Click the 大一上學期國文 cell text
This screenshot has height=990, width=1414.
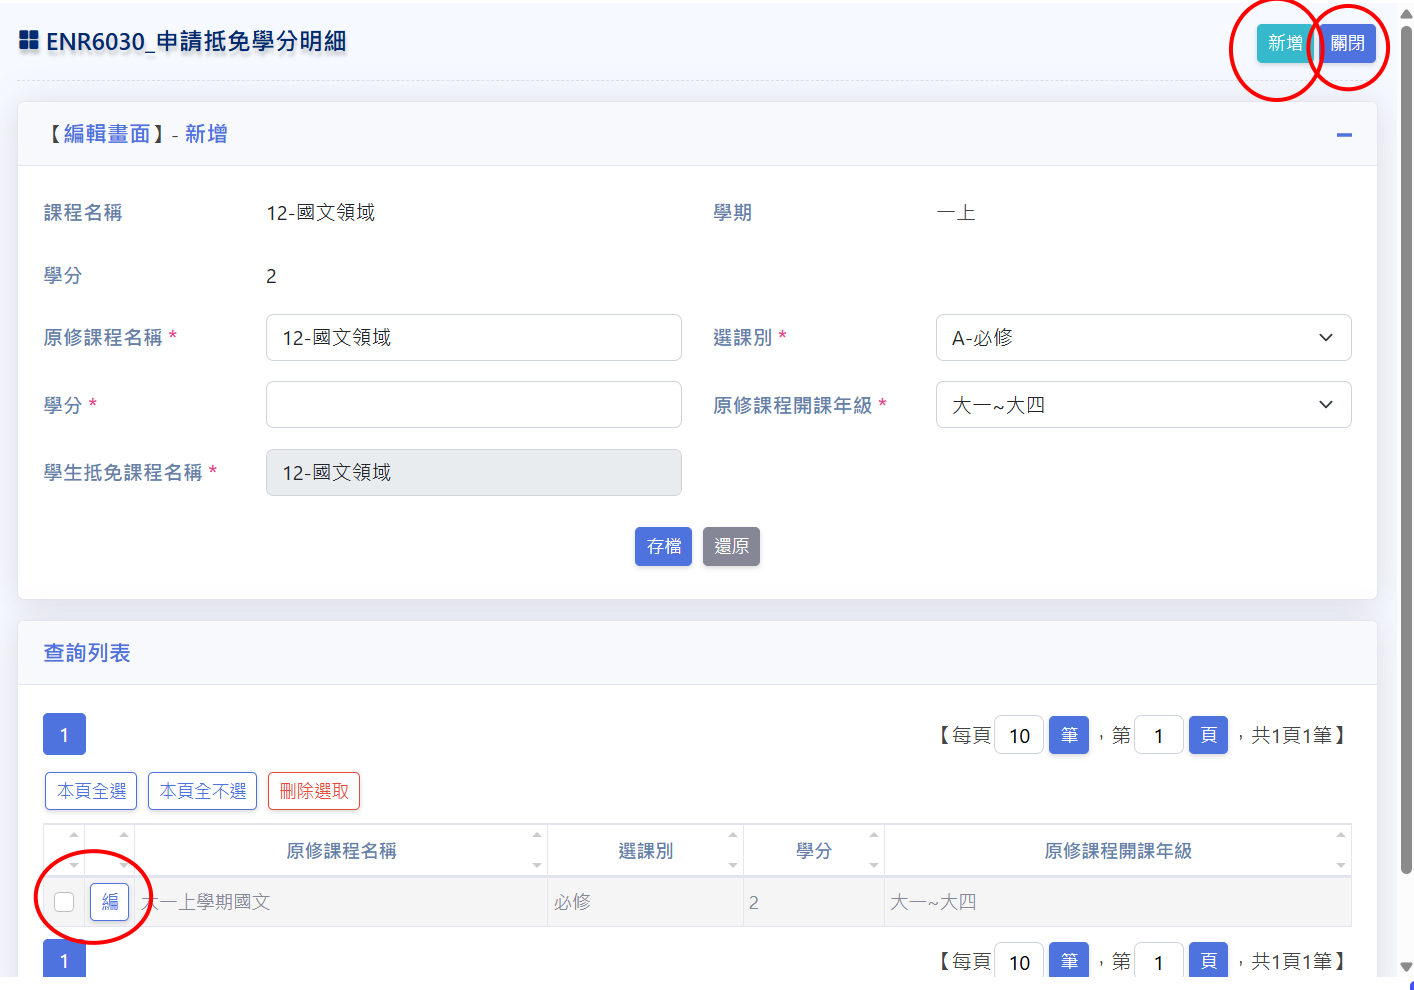[x=206, y=902]
